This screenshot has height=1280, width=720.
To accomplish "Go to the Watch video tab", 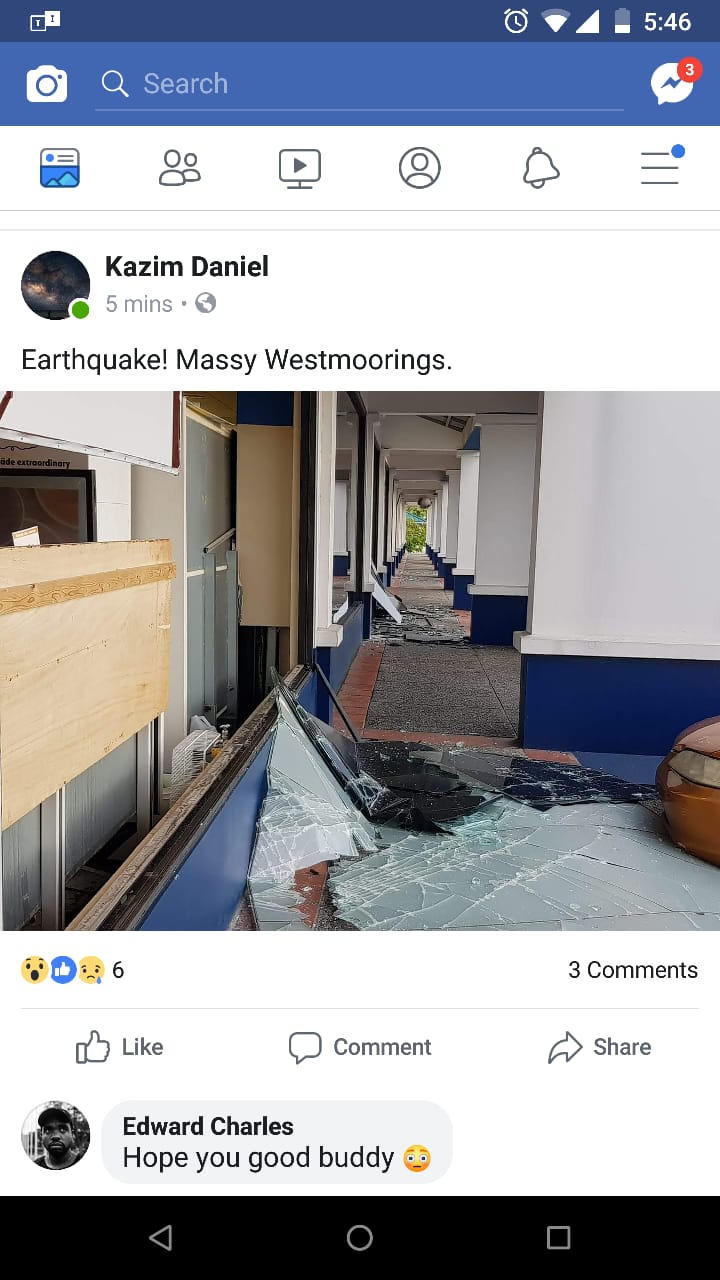I will [300, 168].
